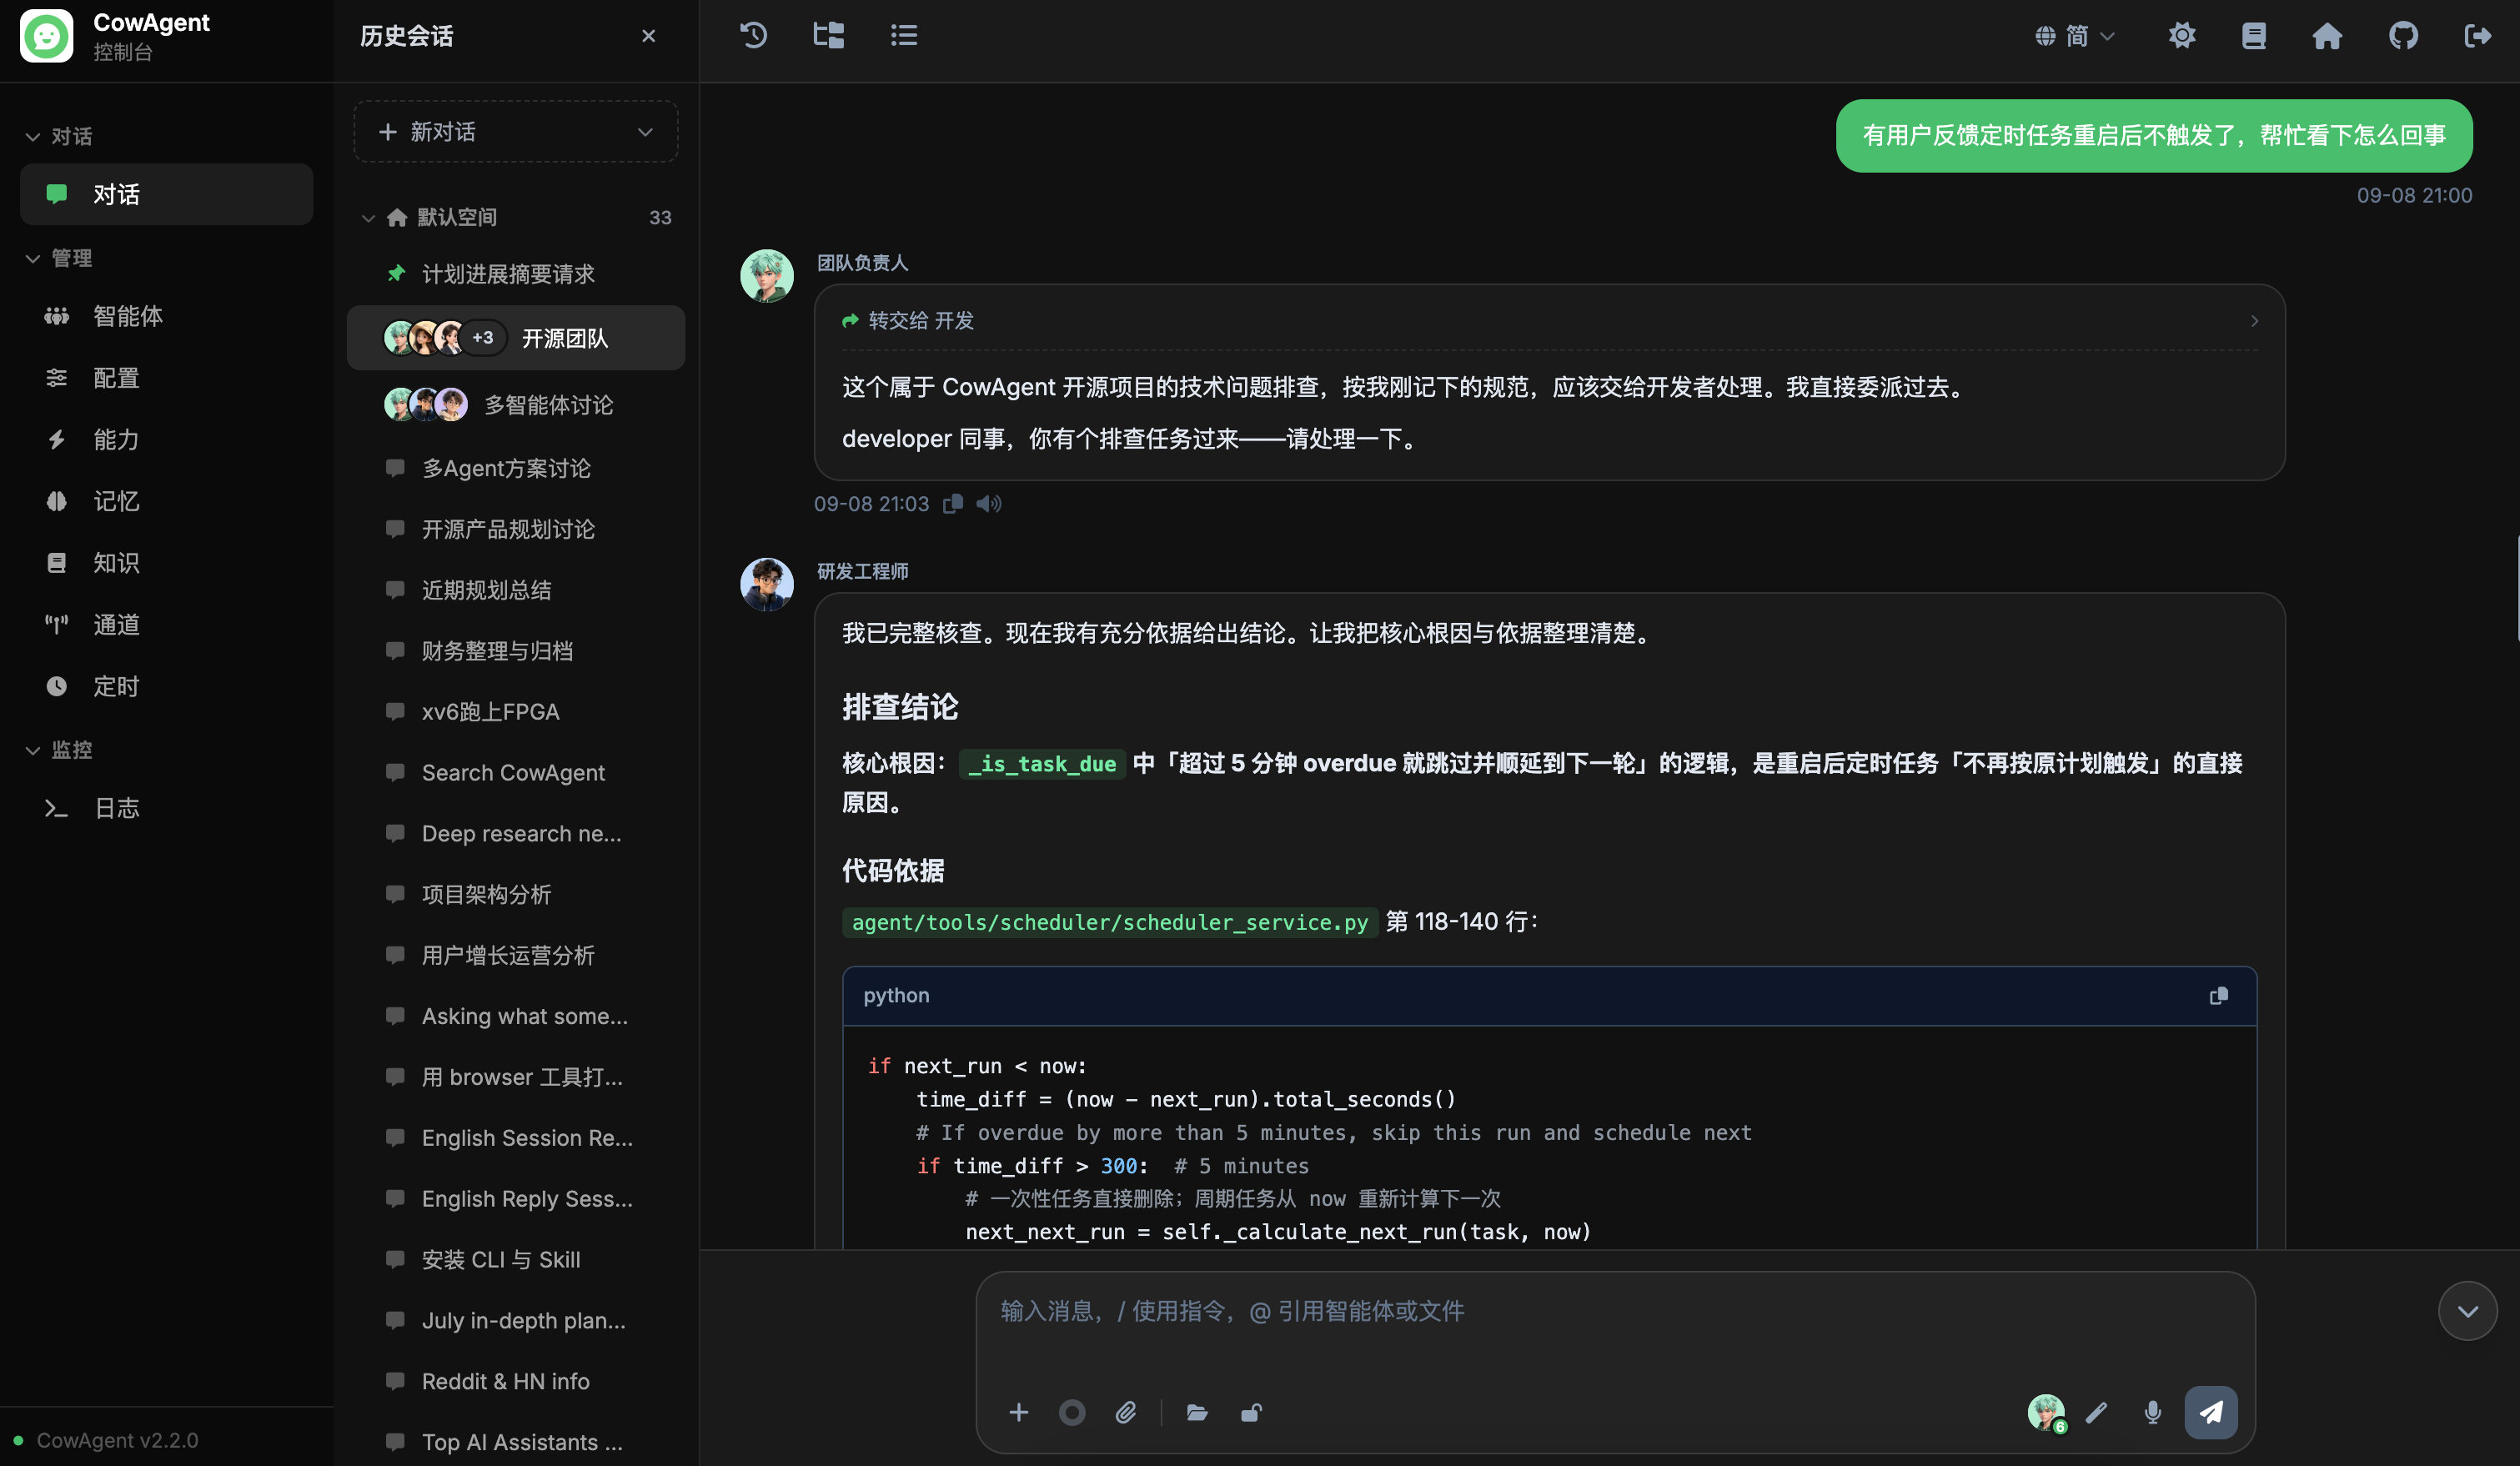The image size is (2520, 1466).
Task: Click the CowAgent v2.2.0 version status
Action: [x=107, y=1441]
